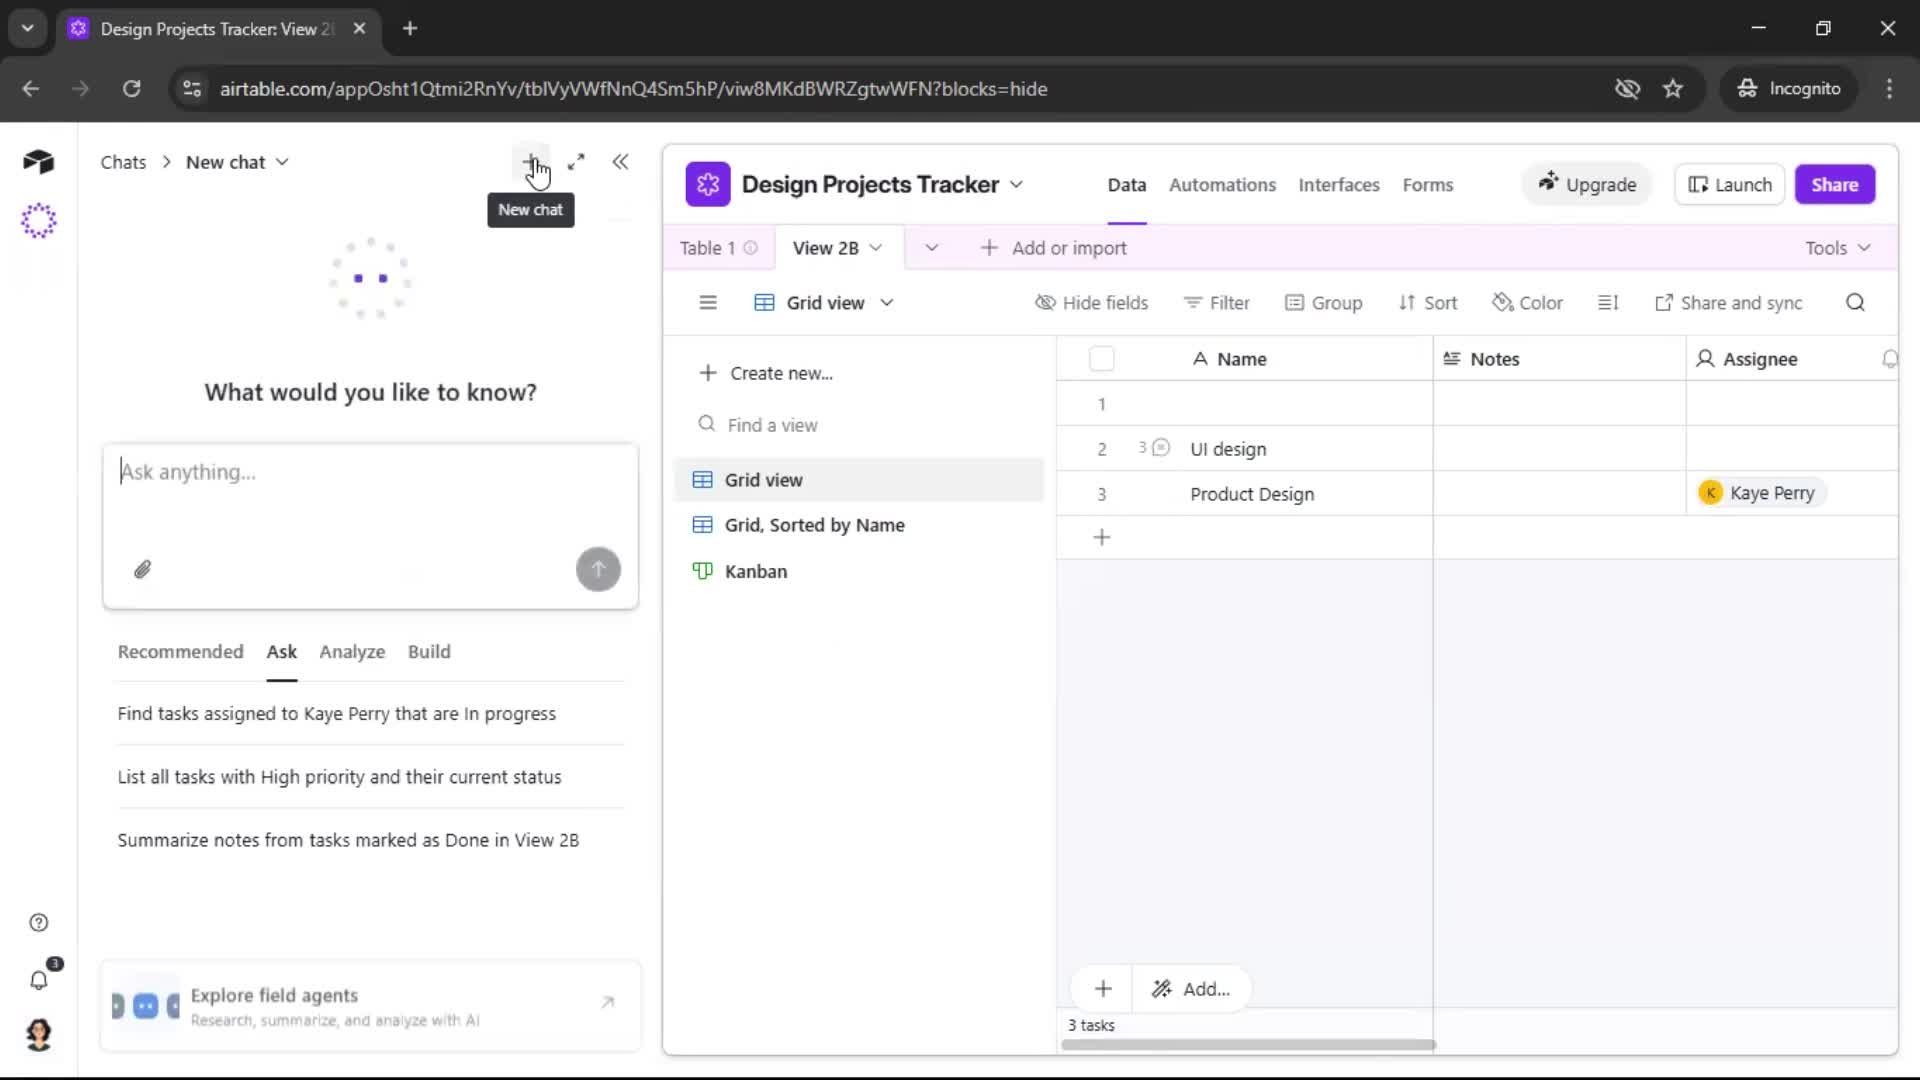Screen dimensions: 1920x1080
Task: Click the Table 1 info icon
Action: tap(751, 248)
